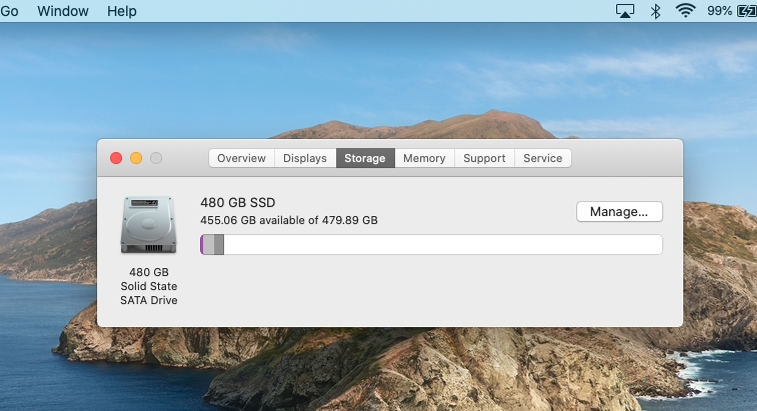
Task: Open the Support tab
Action: click(484, 158)
